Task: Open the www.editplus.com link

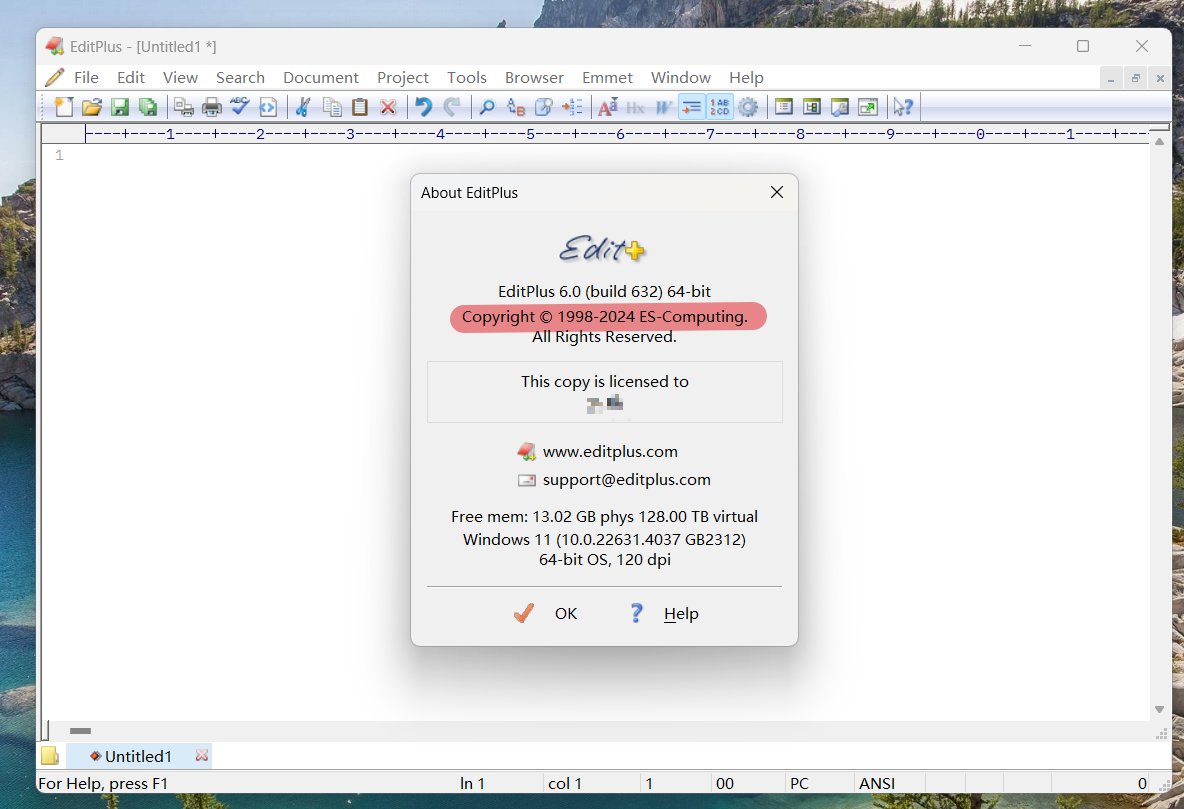Action: click(610, 452)
